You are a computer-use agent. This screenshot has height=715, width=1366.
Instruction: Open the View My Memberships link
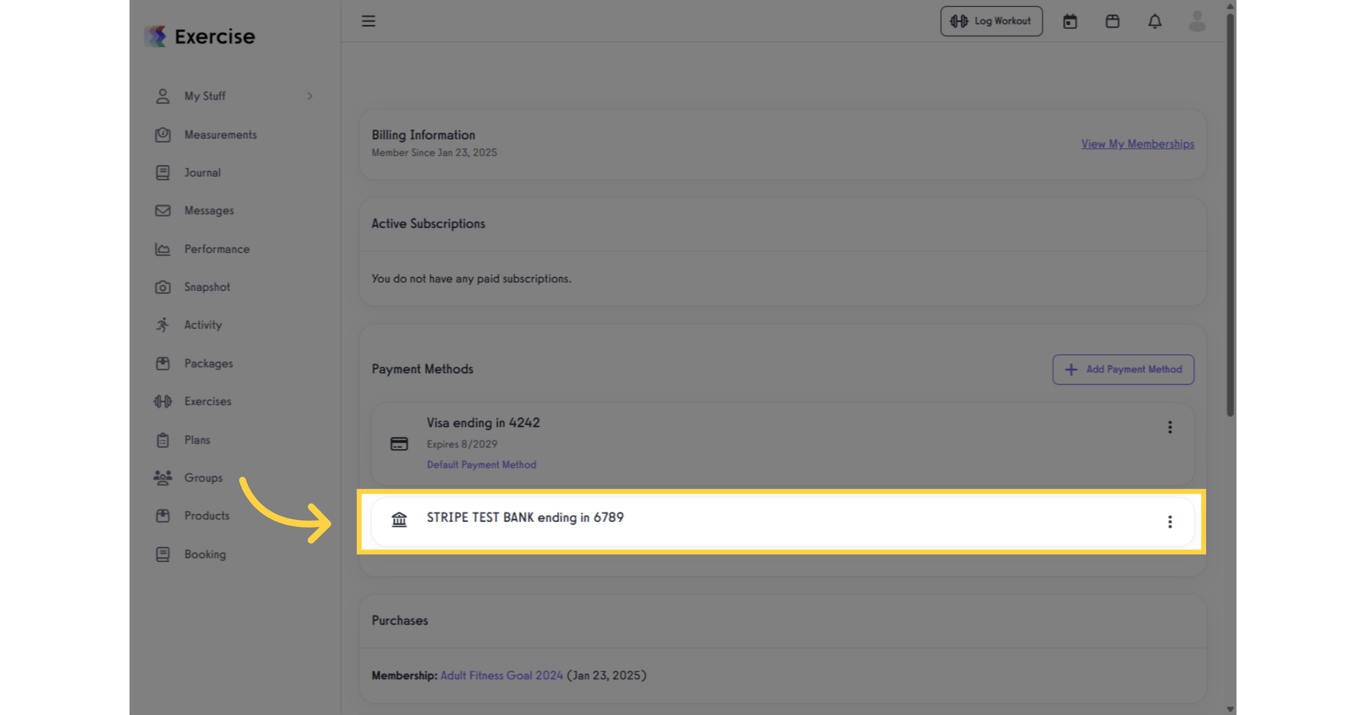click(1137, 143)
